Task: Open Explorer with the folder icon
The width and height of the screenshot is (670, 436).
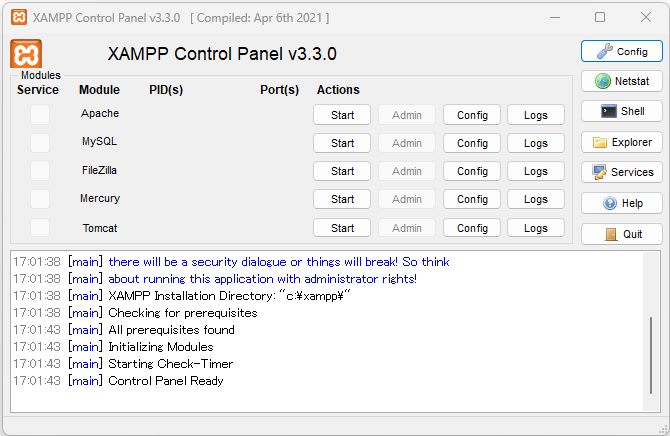Action: (622, 142)
